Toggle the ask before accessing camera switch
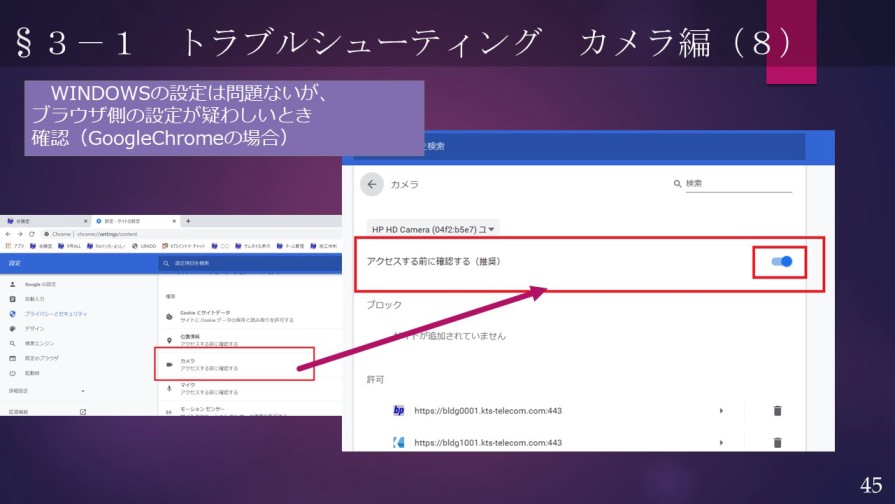Viewport: 895px width, 504px height. (x=781, y=262)
